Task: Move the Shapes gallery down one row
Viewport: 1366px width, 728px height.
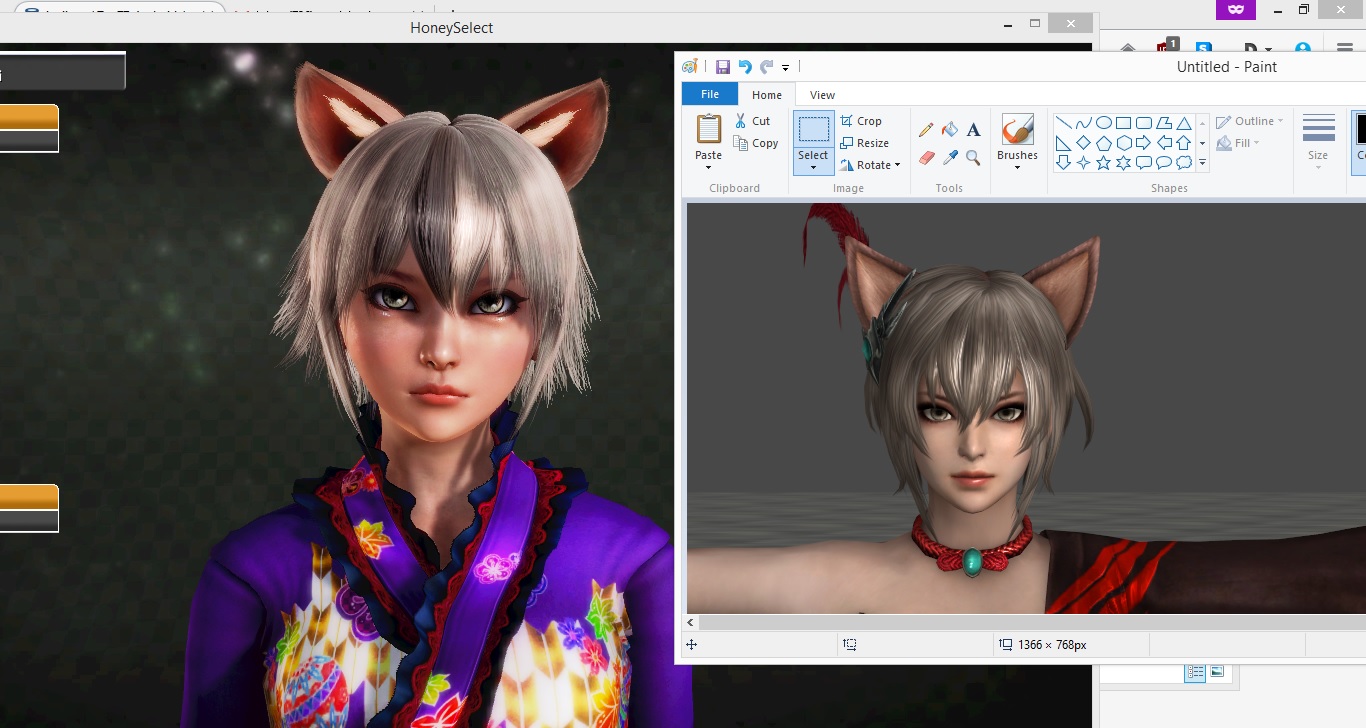Action: point(1202,143)
